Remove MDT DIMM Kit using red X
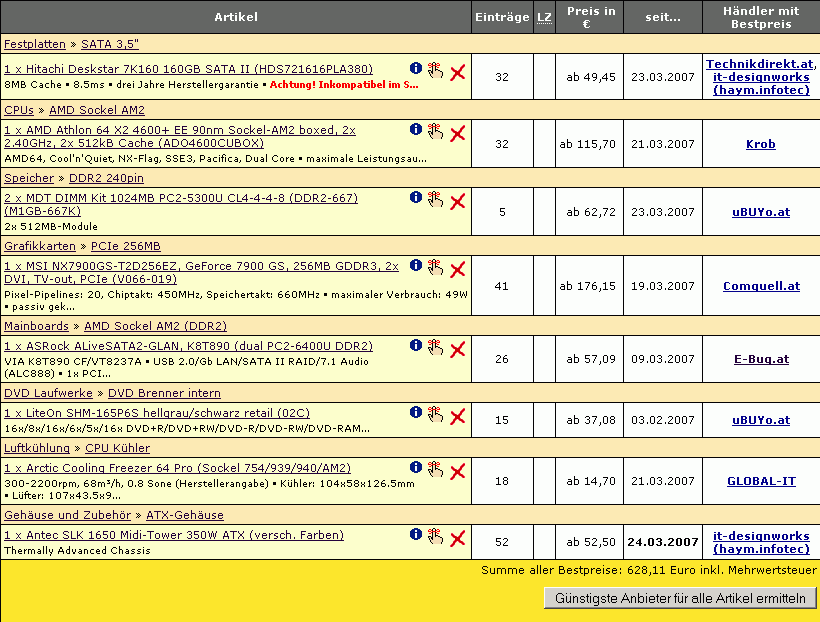The width and height of the screenshot is (820, 622). [x=458, y=201]
